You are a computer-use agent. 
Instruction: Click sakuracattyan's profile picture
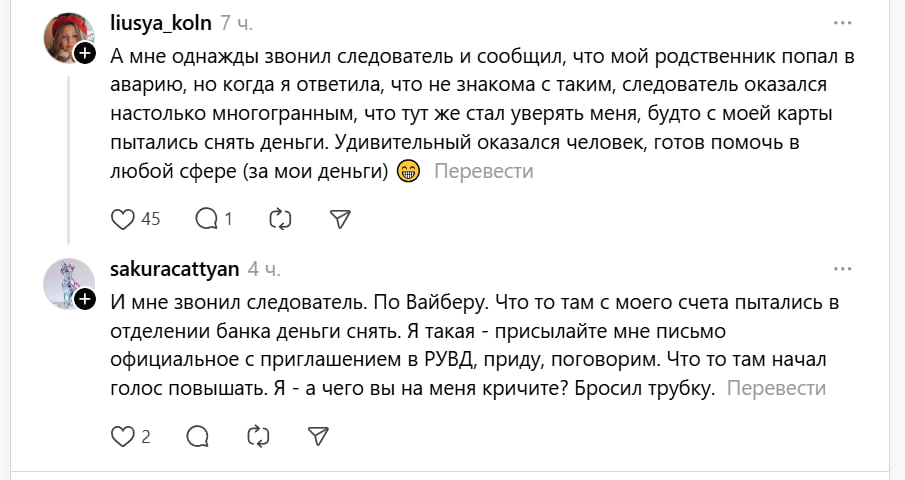click(x=68, y=284)
